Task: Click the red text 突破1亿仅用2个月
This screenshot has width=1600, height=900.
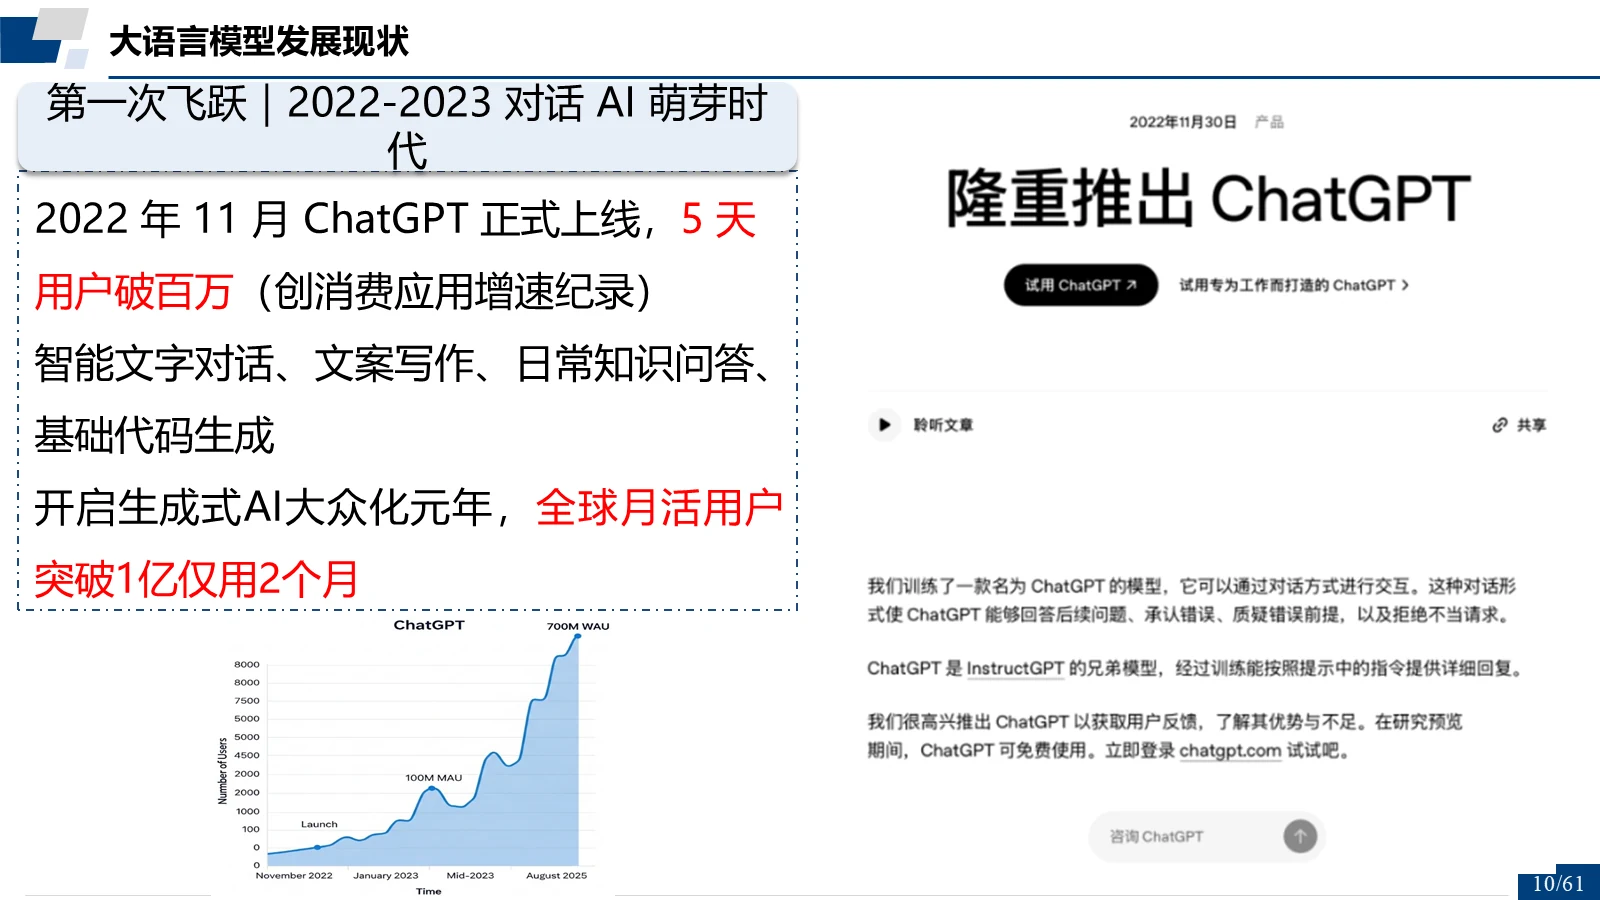Action: tap(196, 580)
